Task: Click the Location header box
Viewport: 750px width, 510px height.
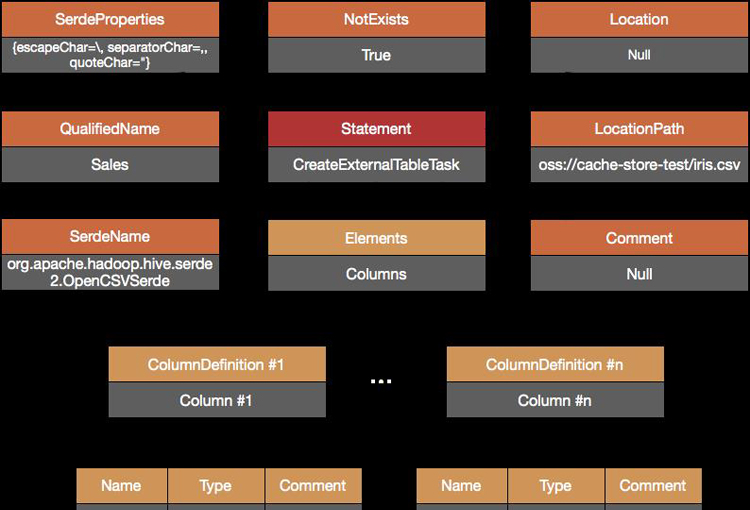Action: pos(638,19)
